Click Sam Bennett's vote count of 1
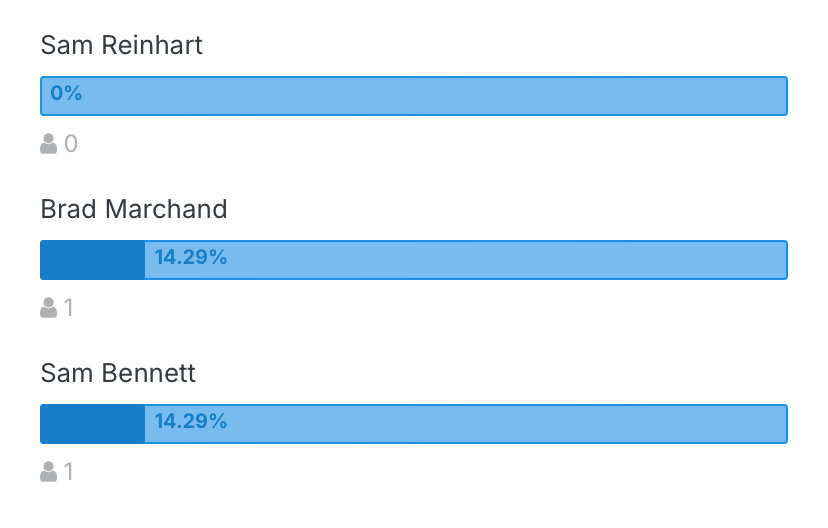The width and height of the screenshot is (828, 528). 68,472
